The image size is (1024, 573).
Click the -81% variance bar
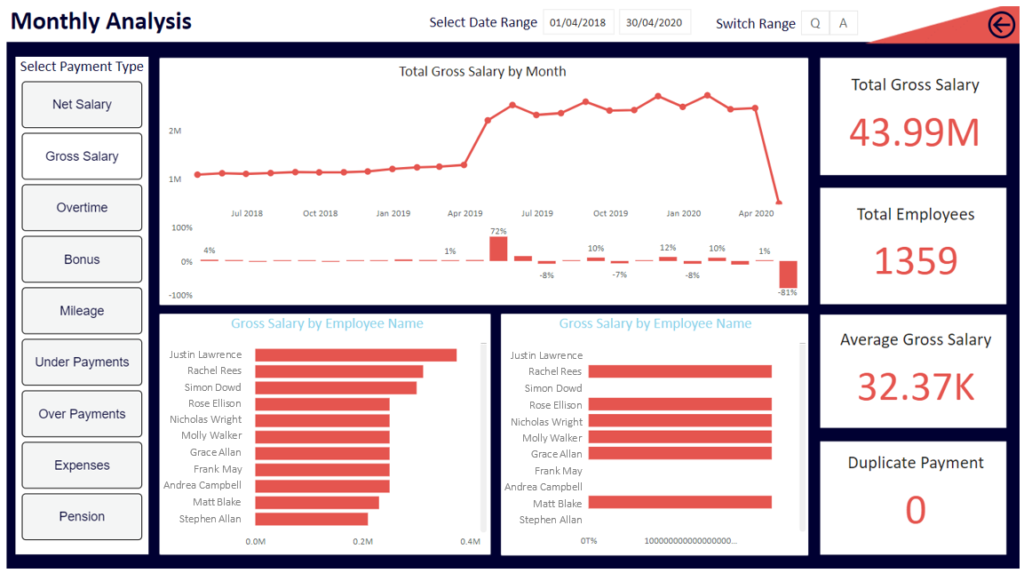coord(788,274)
